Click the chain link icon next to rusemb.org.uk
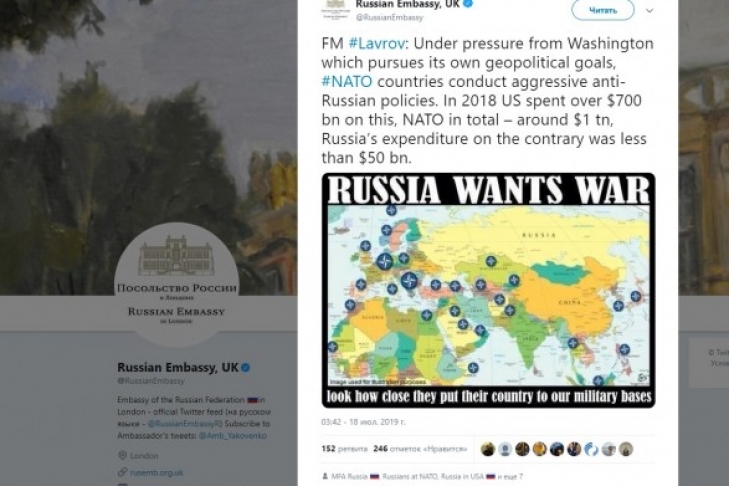The height and width of the screenshot is (486, 729). coord(122,473)
